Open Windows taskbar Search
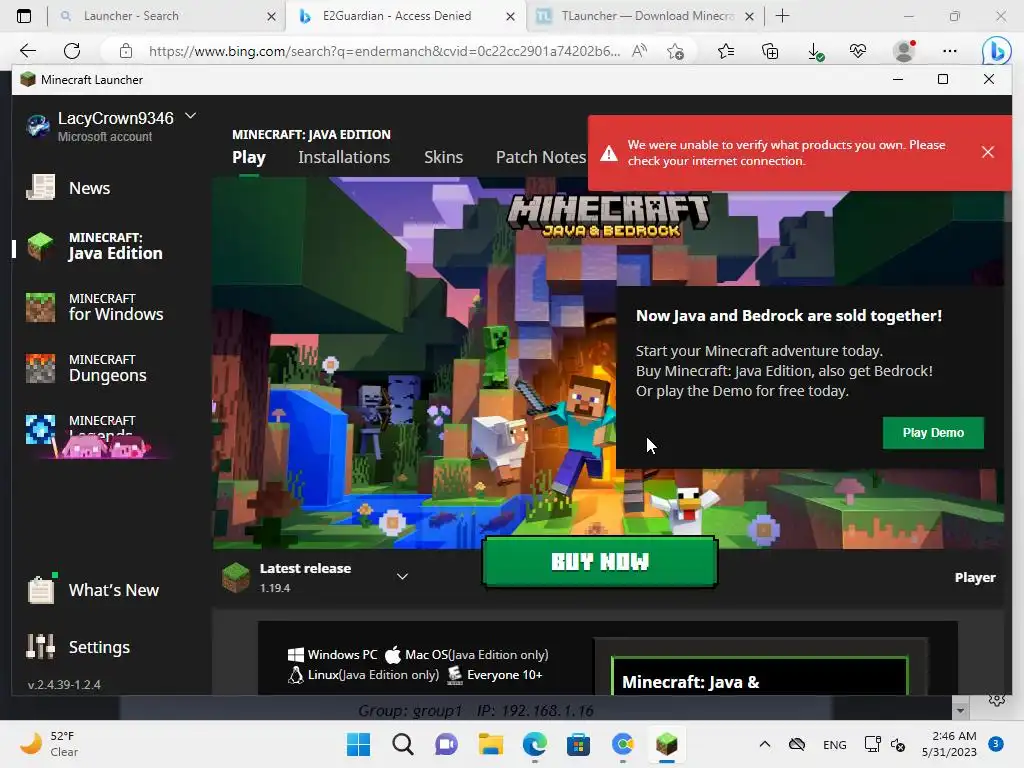This screenshot has height=768, width=1024. [x=403, y=744]
